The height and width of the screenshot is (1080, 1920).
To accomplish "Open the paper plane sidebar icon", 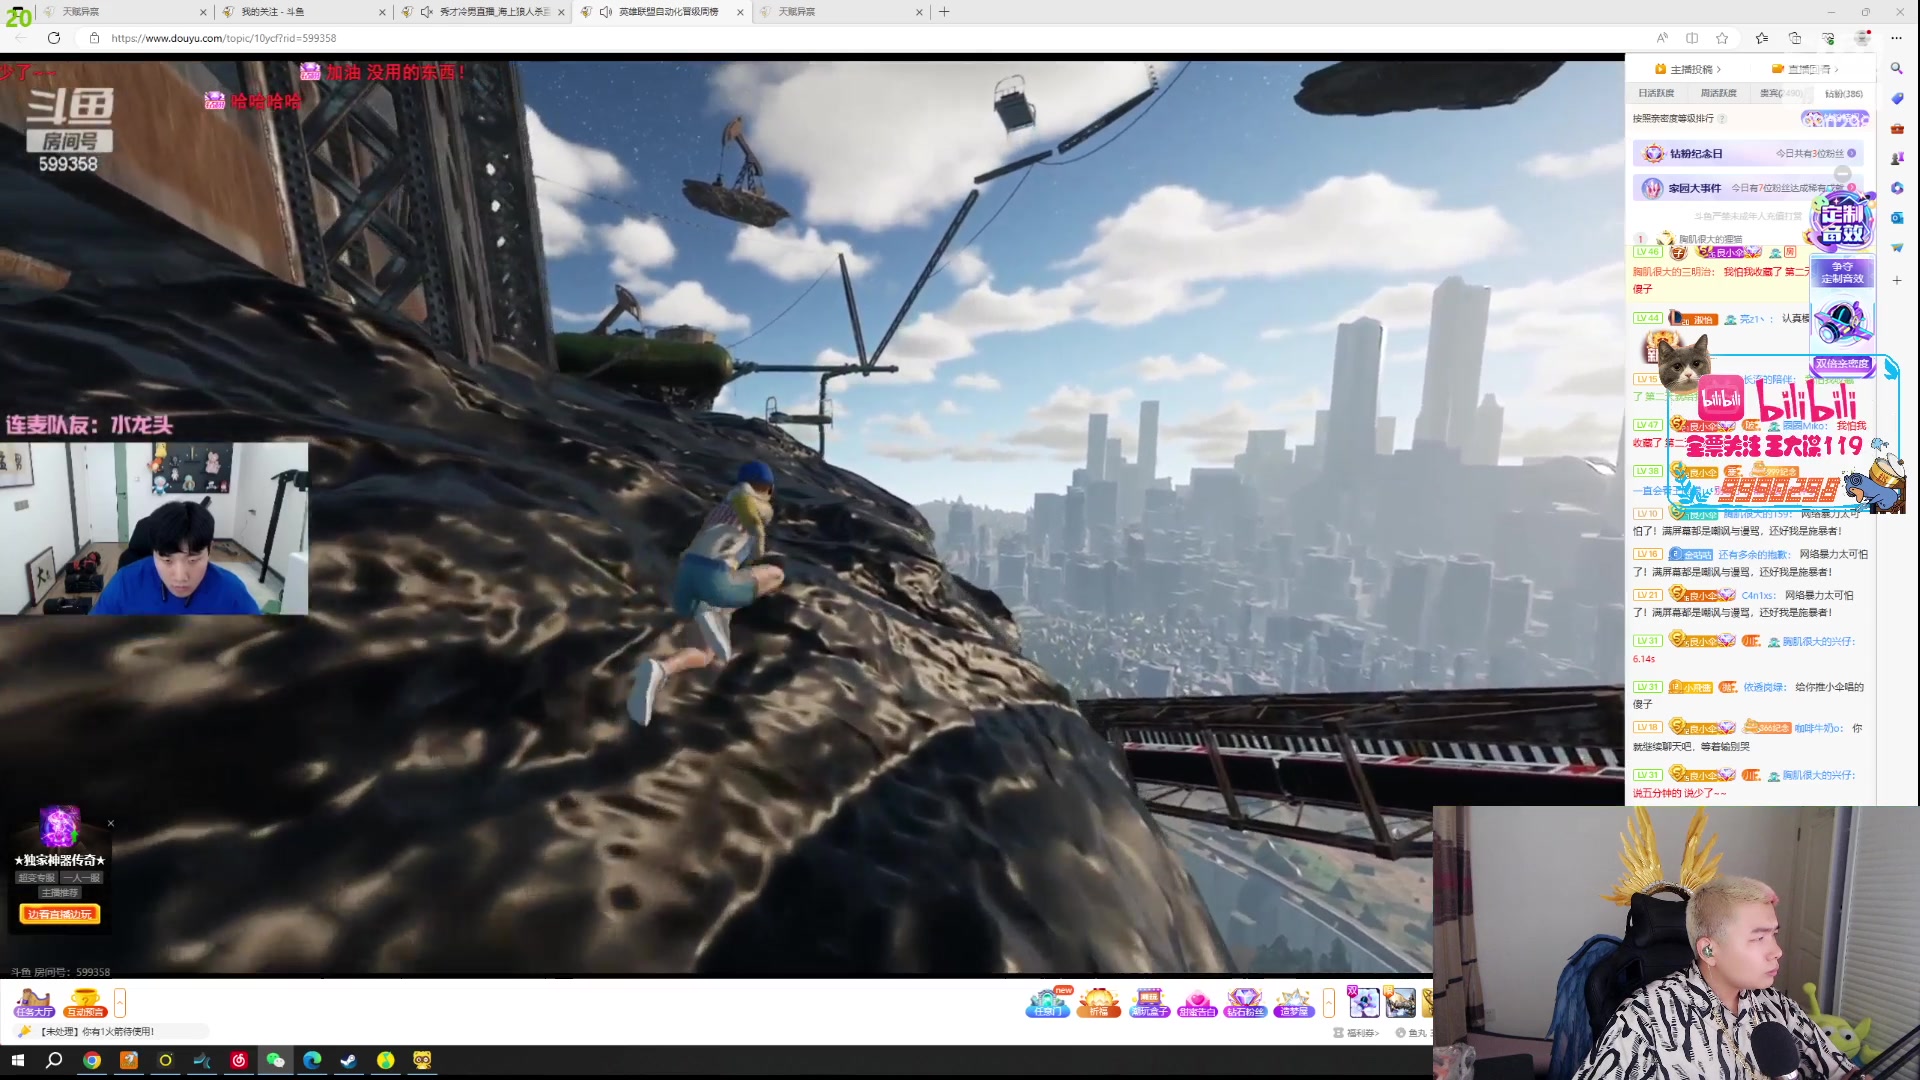I will tap(1896, 248).
